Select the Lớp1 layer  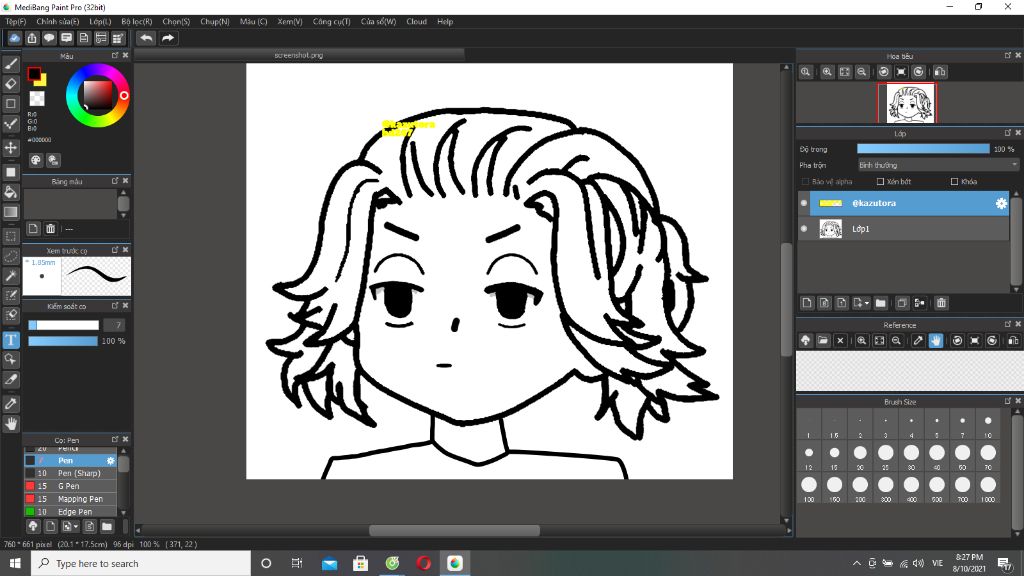(x=903, y=229)
